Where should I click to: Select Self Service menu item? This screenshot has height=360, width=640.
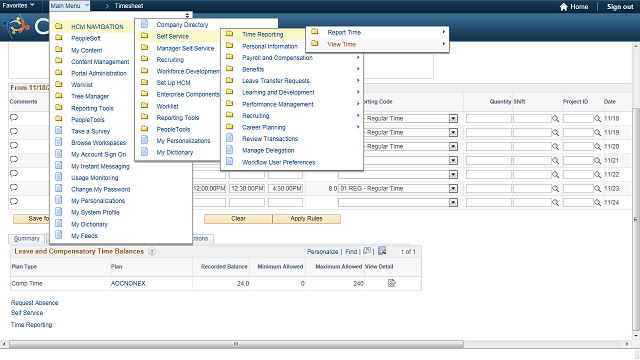(173, 36)
